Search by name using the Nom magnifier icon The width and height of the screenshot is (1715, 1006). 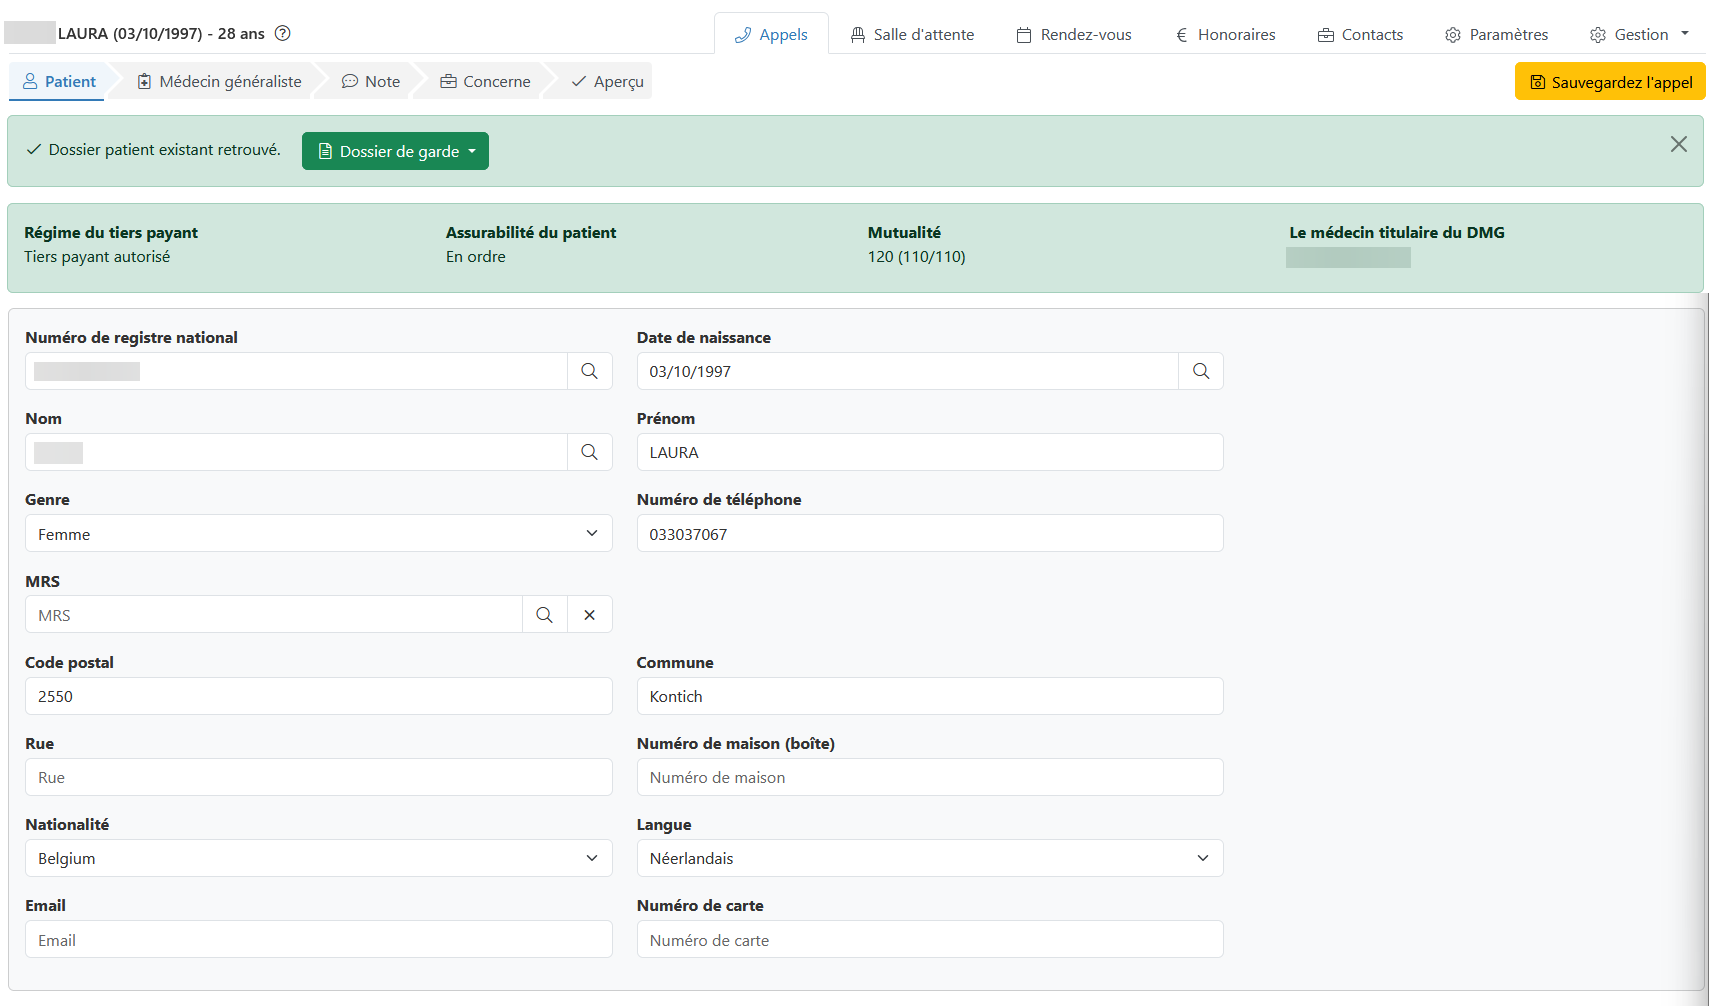590,452
